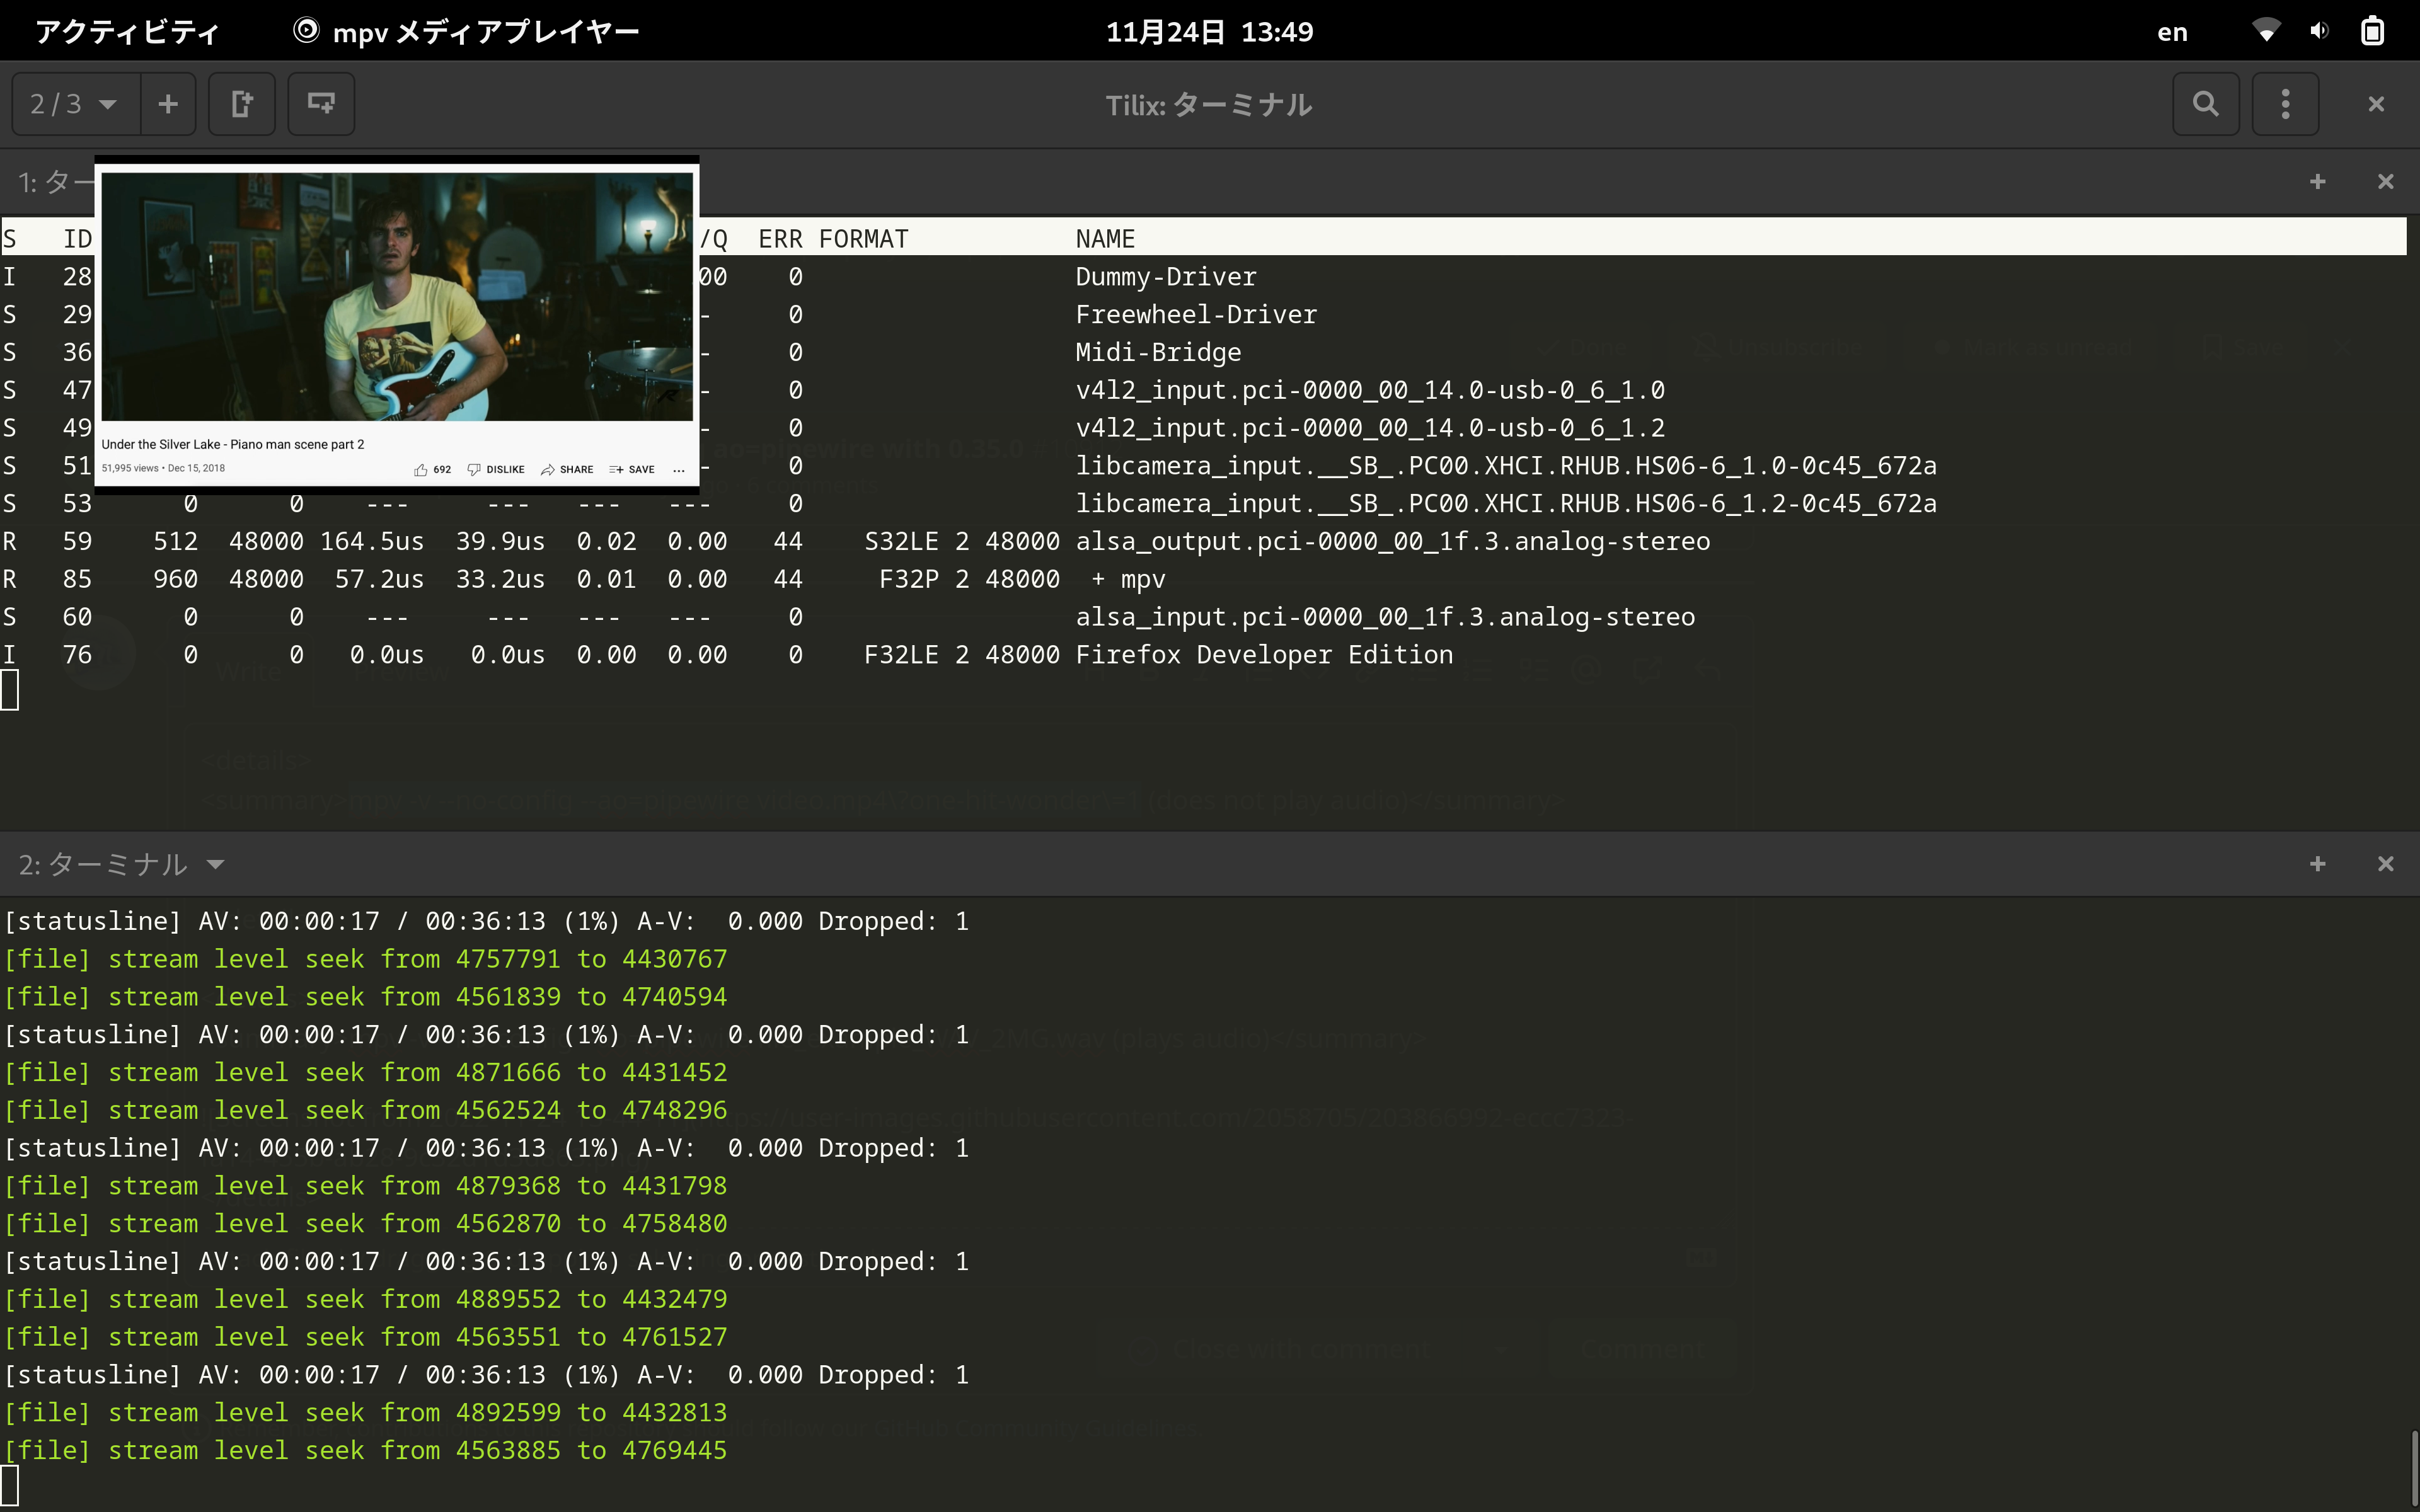Viewport: 2420px width, 1512px height.
Task: Click the Wi-Fi indicator in the status bar
Action: click(2266, 31)
